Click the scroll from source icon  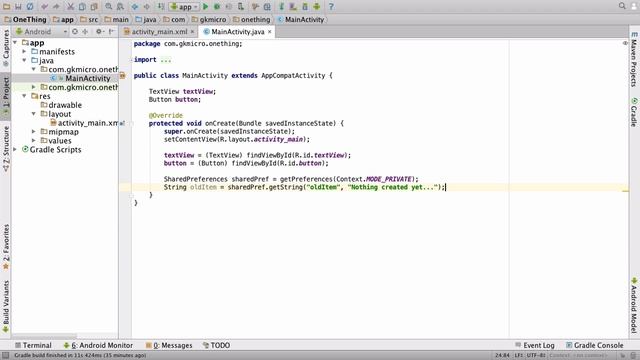75,31
